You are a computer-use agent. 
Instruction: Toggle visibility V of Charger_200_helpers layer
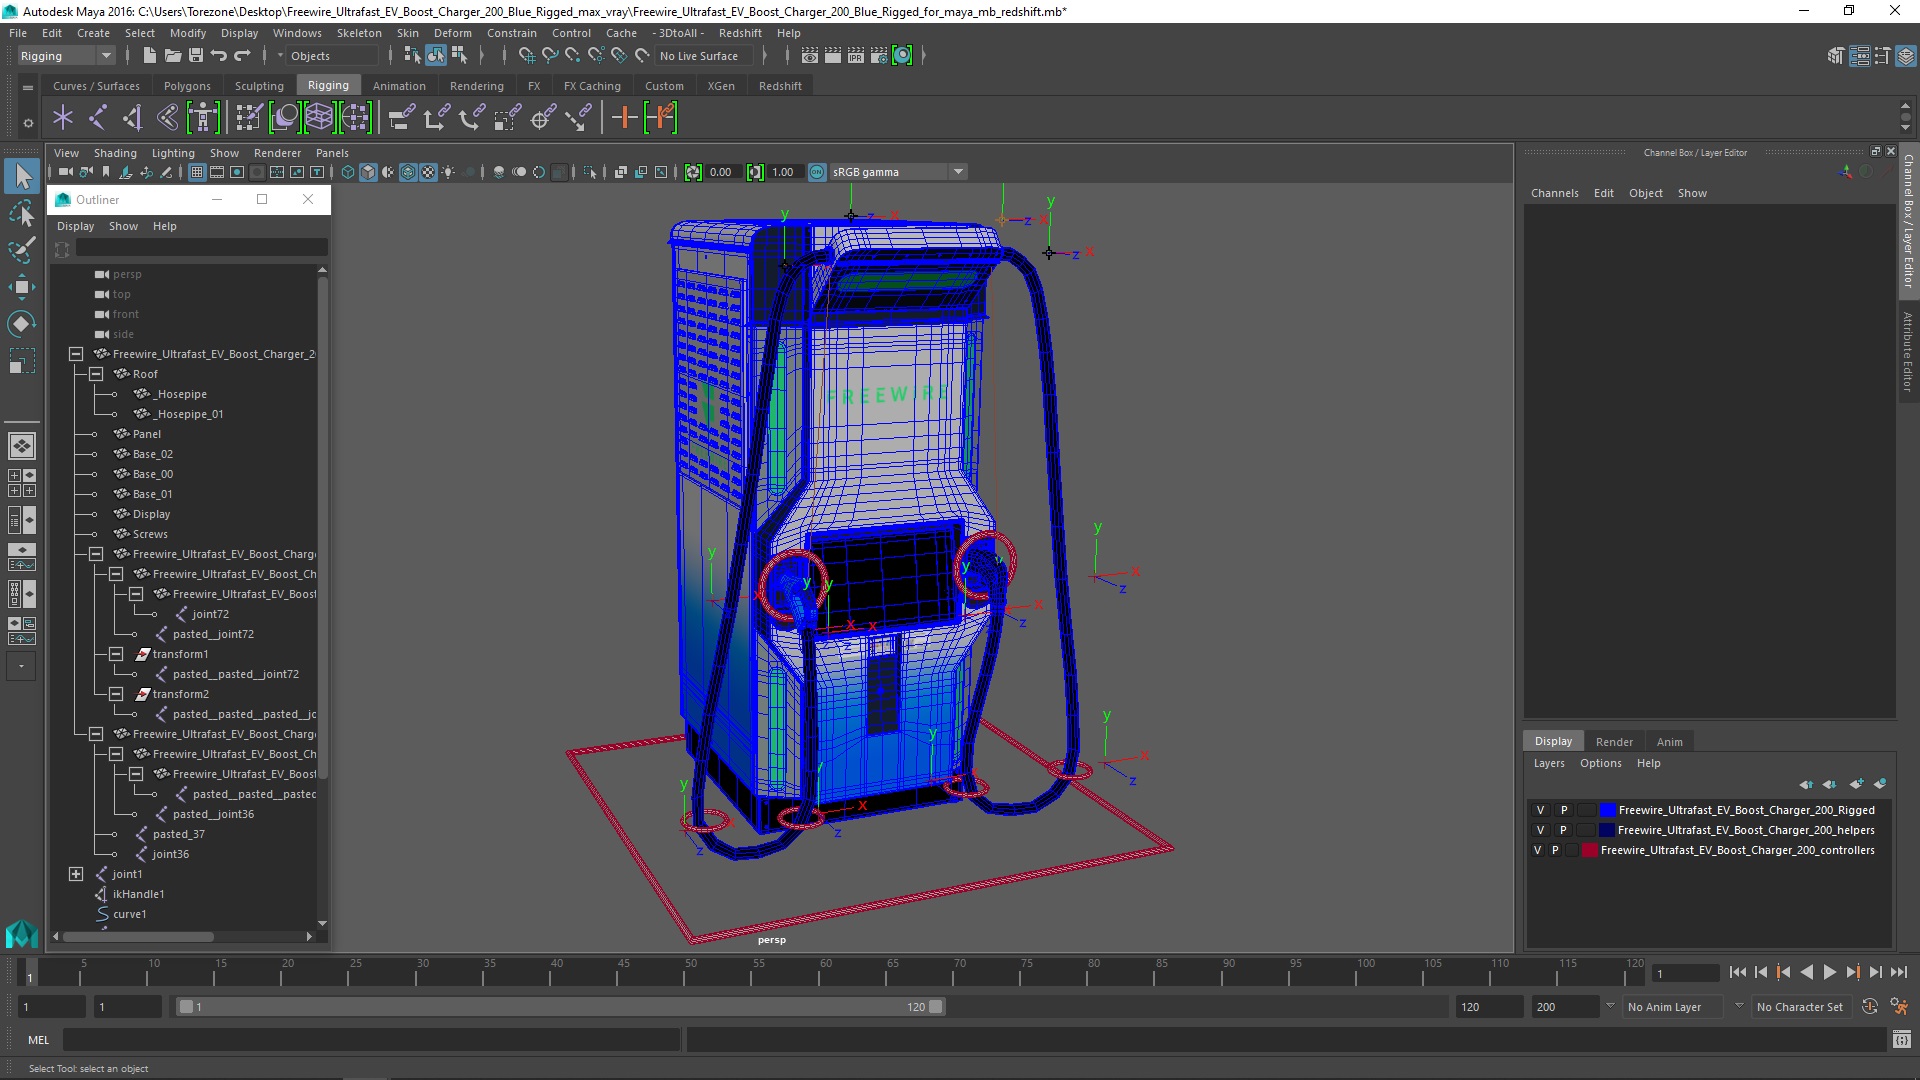[x=1540, y=831]
